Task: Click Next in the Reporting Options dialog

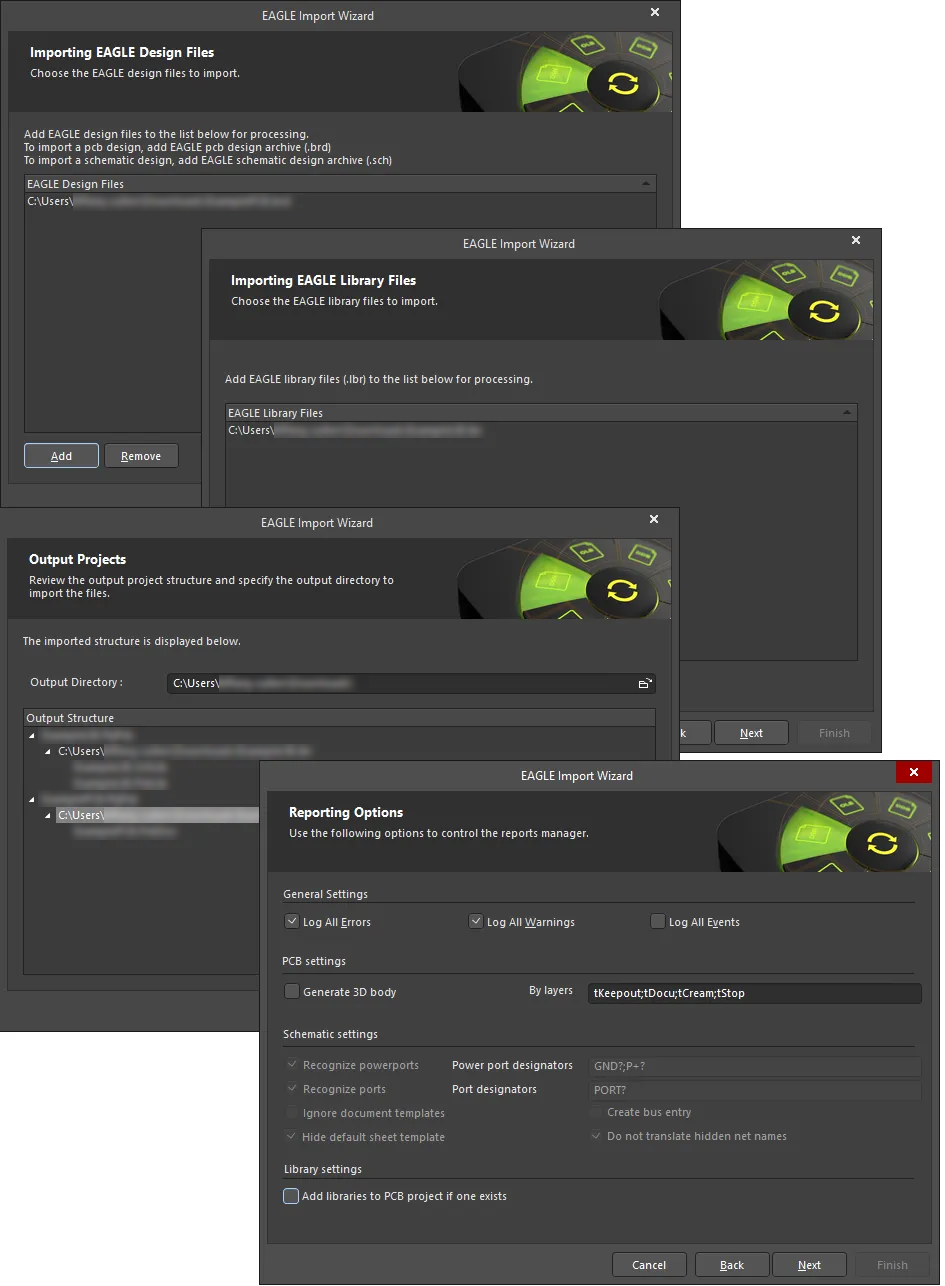Action: 809,1265
